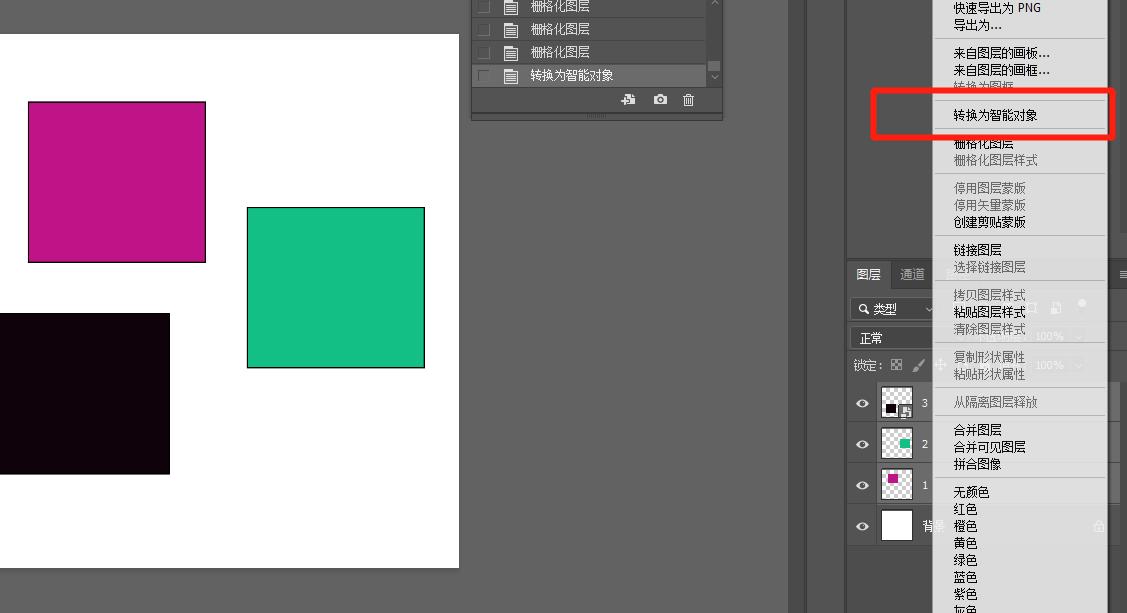Select layer 1 thumbnail with magenta square

(897, 484)
